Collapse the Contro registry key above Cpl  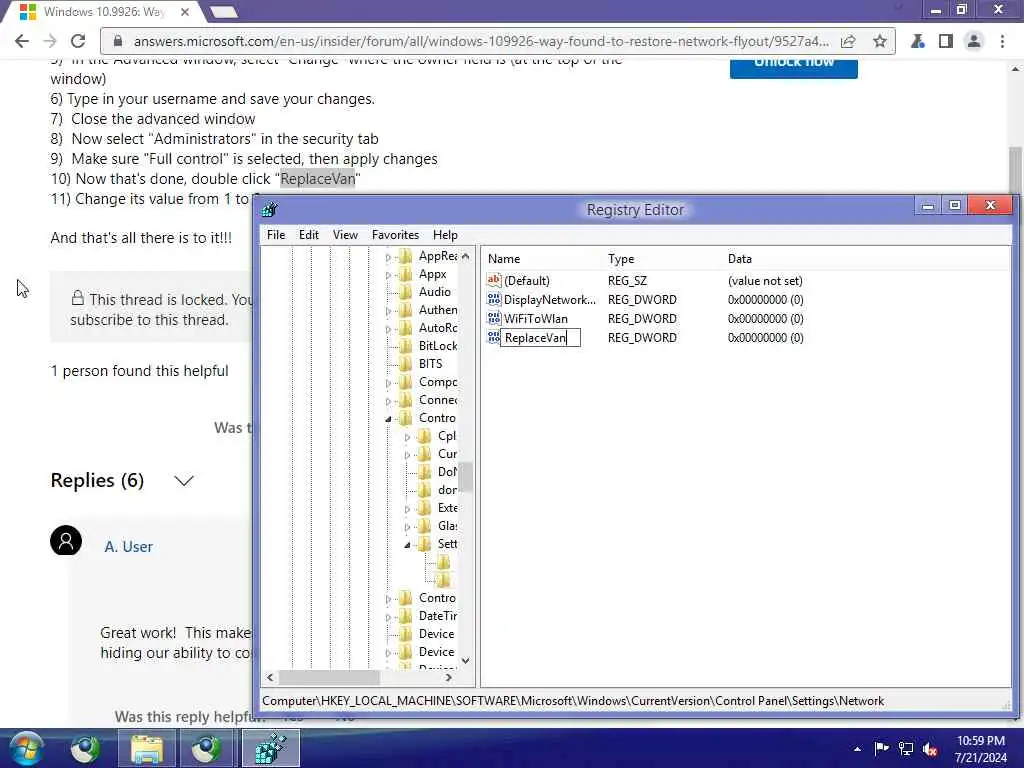point(388,419)
